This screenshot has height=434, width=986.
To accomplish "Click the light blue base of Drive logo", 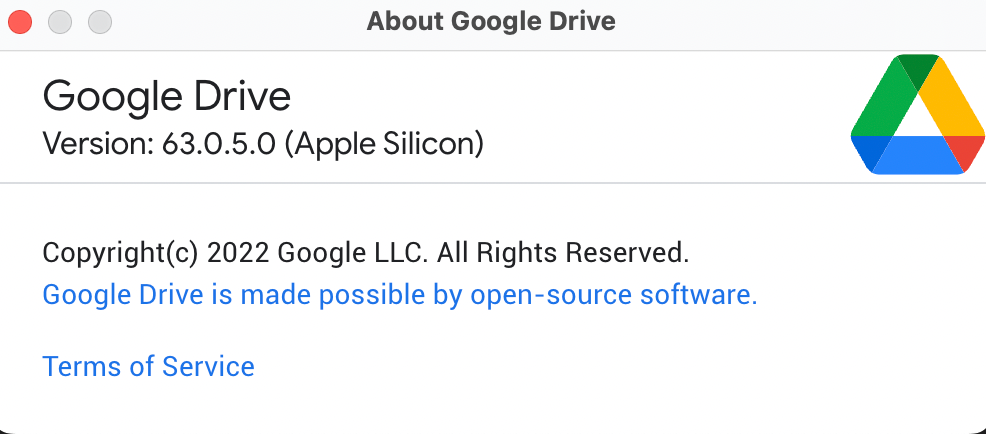I will (918, 155).
